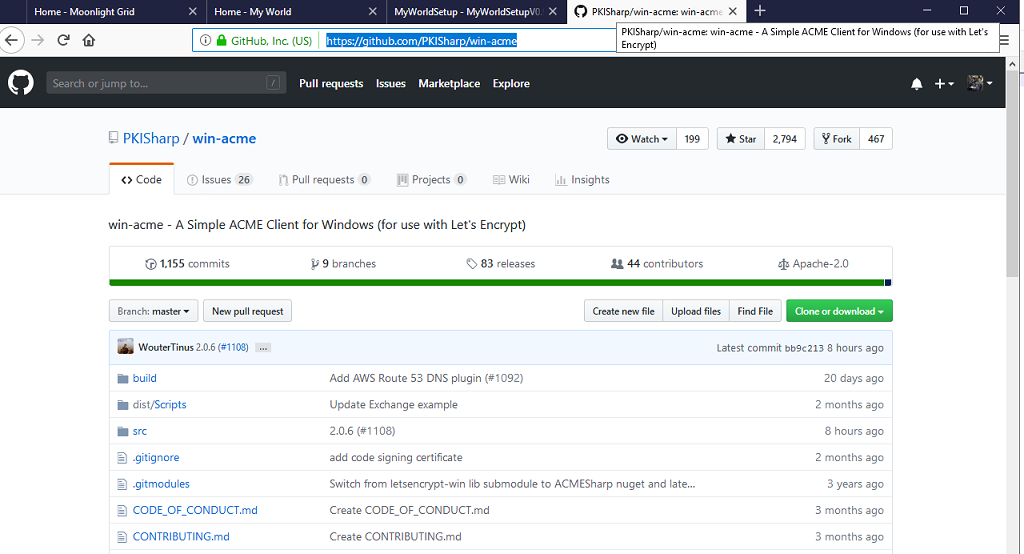Open the win-acme repository link
The image size is (1024, 554).
[x=224, y=138]
